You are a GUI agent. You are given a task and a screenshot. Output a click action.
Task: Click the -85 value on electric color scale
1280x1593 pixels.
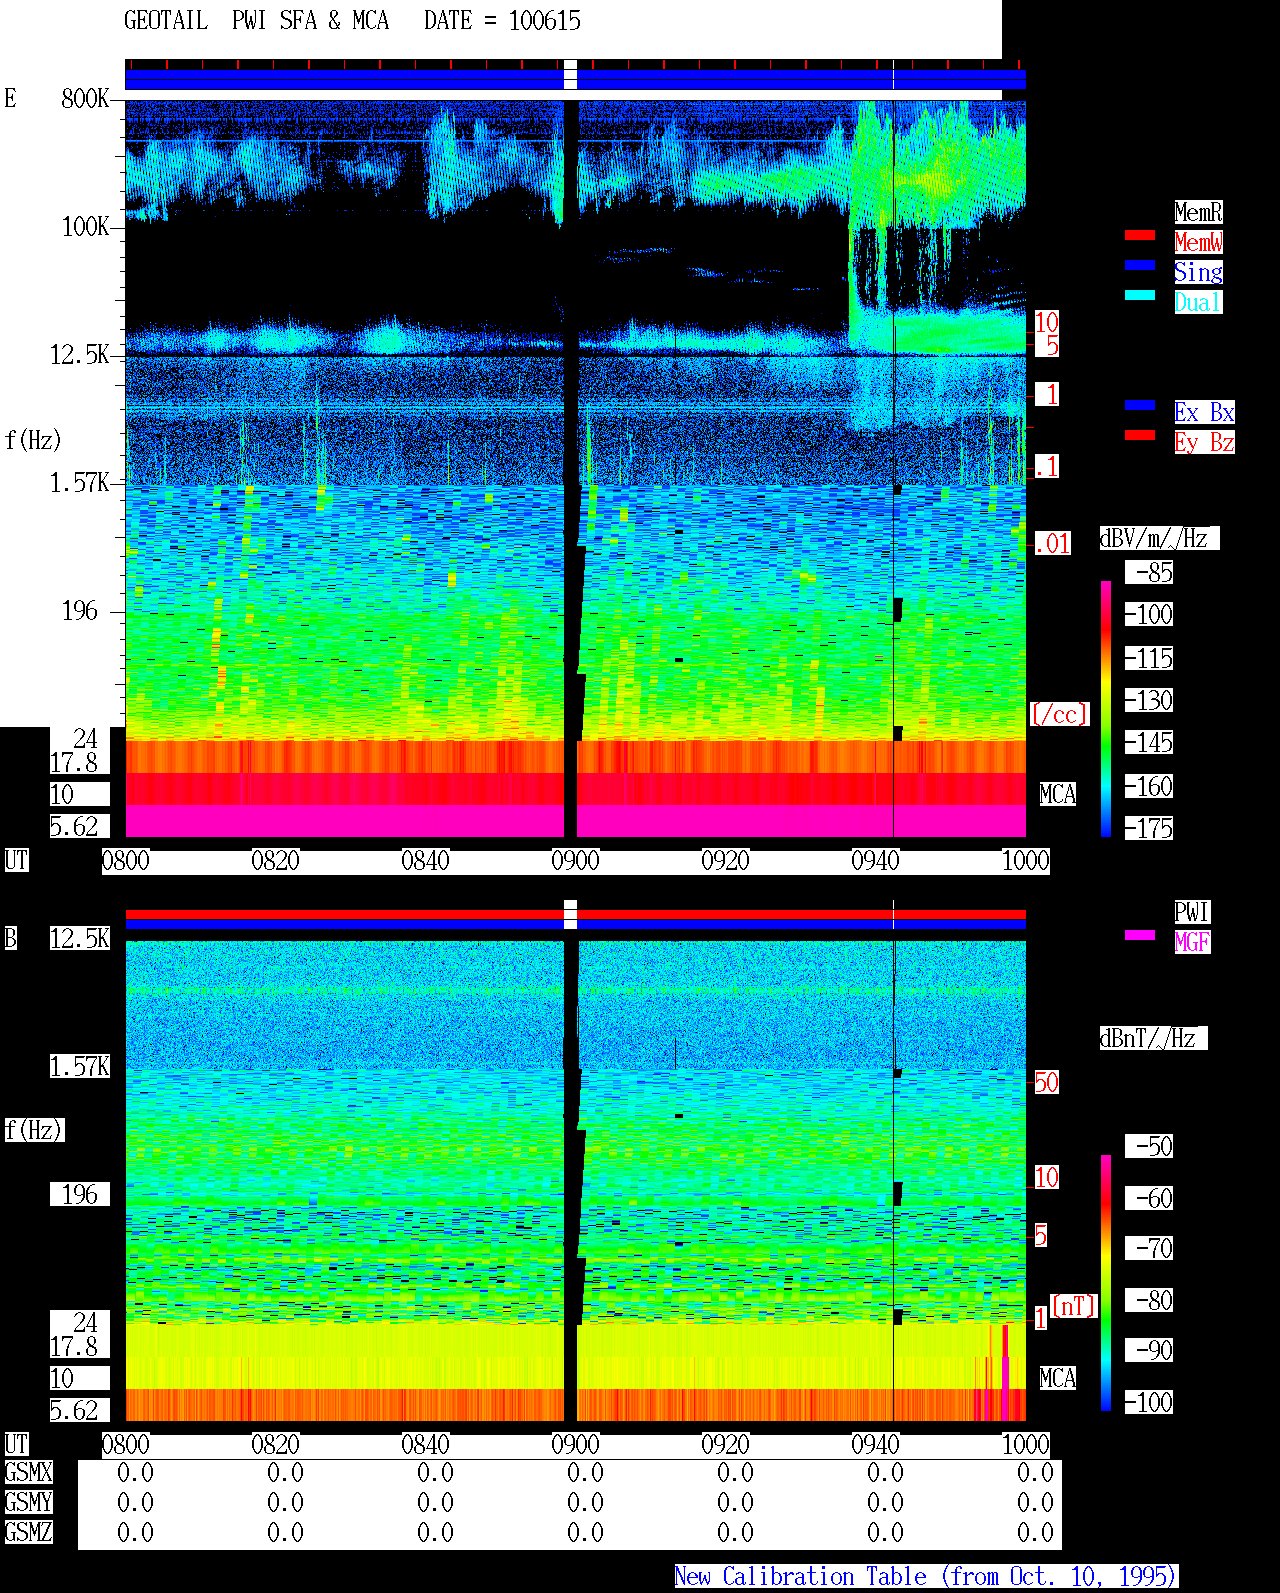1150,572
